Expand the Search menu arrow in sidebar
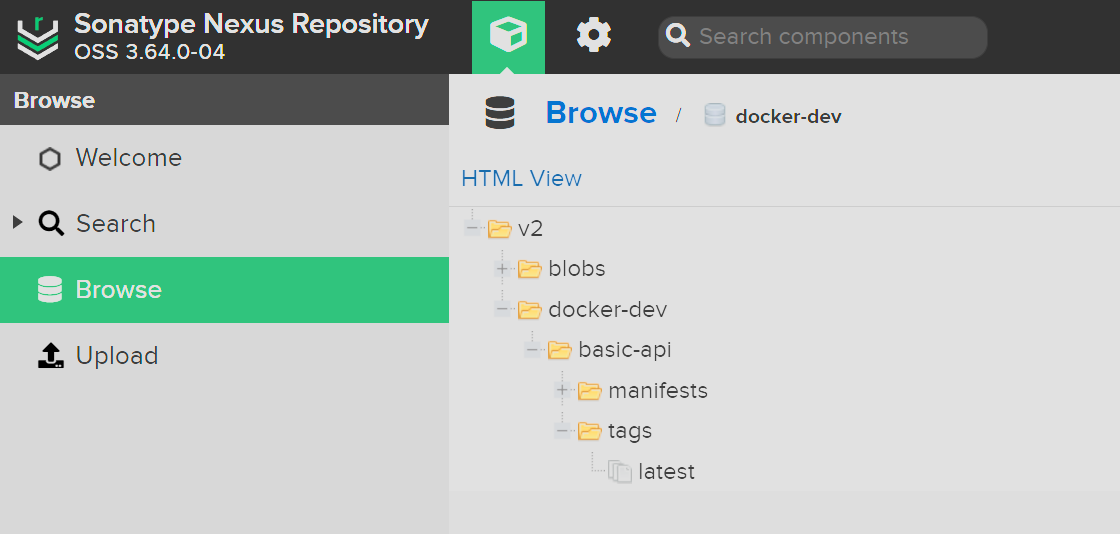This screenshot has height=534, width=1120. pos(19,223)
